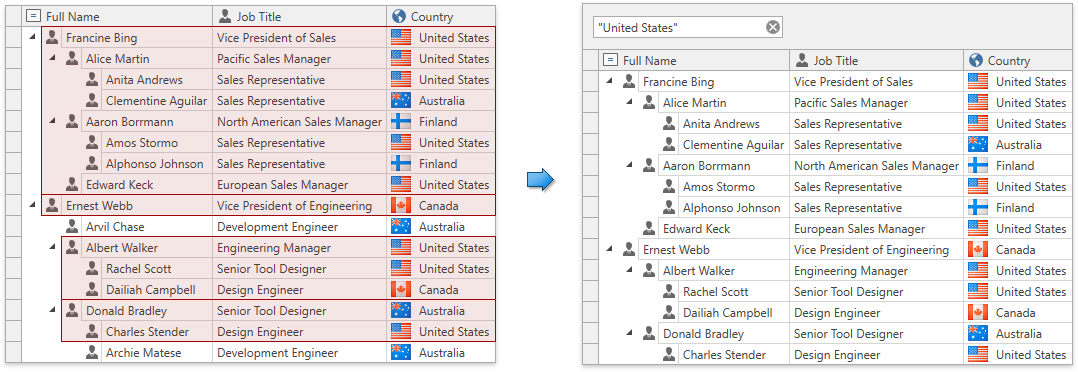Click the row indicator cell beside Arvil Chase
This screenshot has height=372, width=1078.
pos(13,226)
